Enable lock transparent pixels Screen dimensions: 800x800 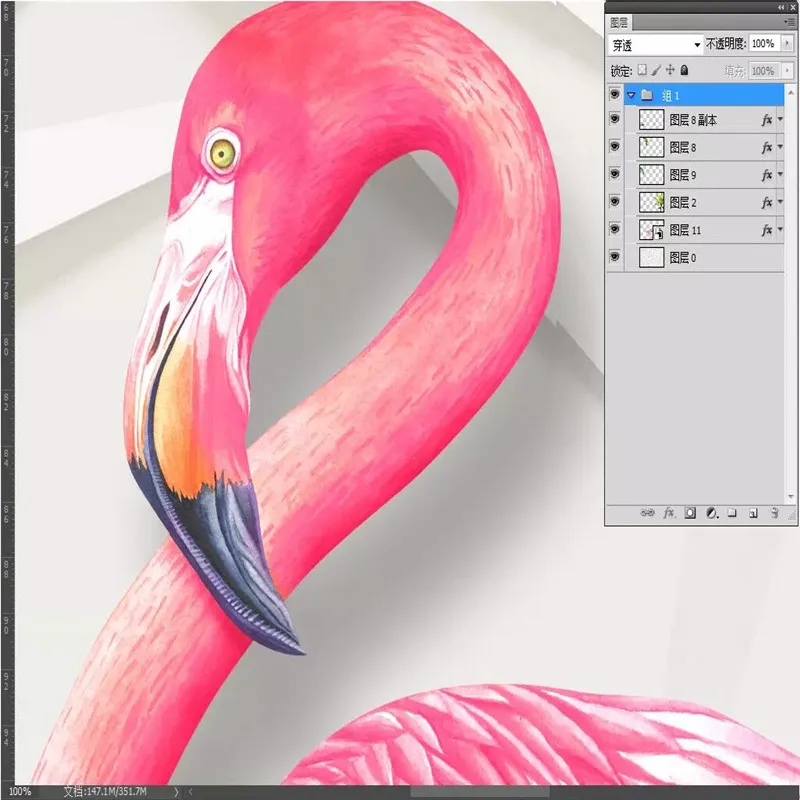point(643,71)
